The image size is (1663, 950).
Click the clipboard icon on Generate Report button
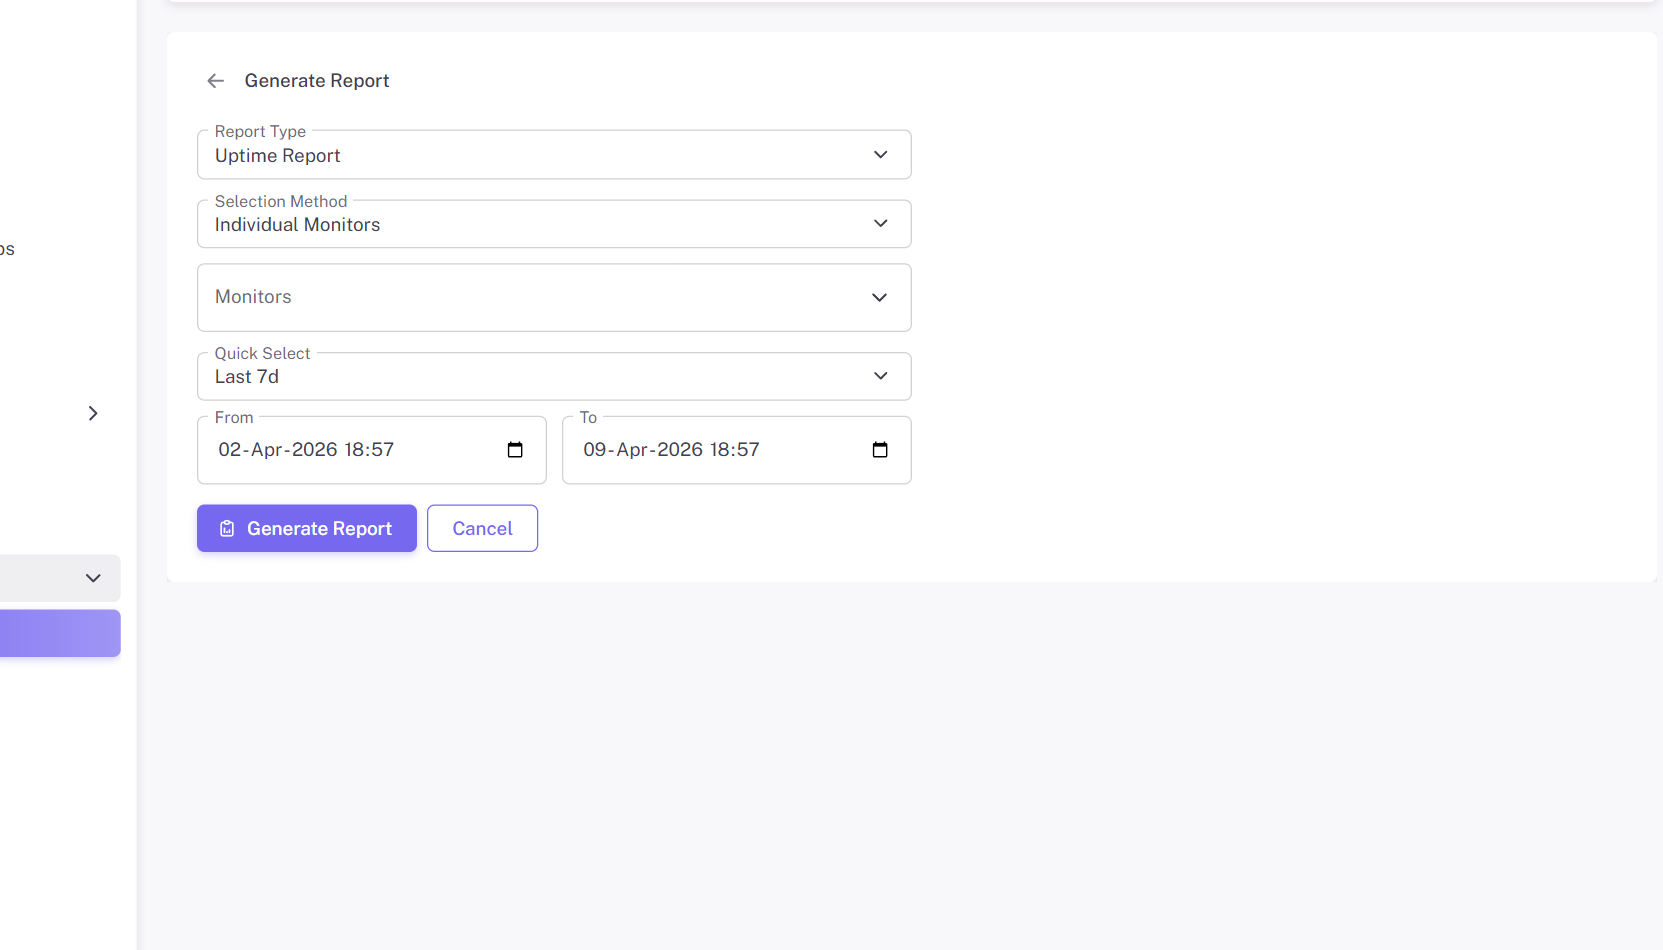pyautogui.click(x=227, y=528)
